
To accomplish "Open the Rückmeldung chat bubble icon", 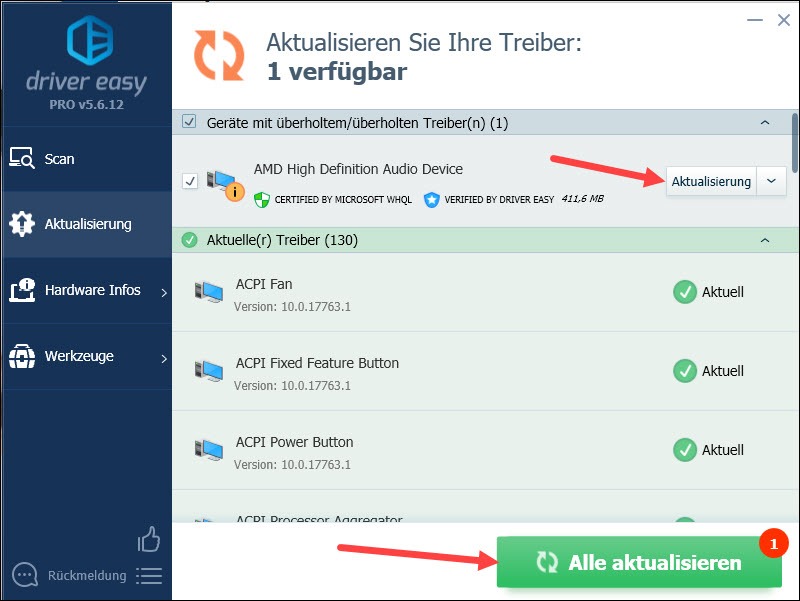I will (24, 575).
